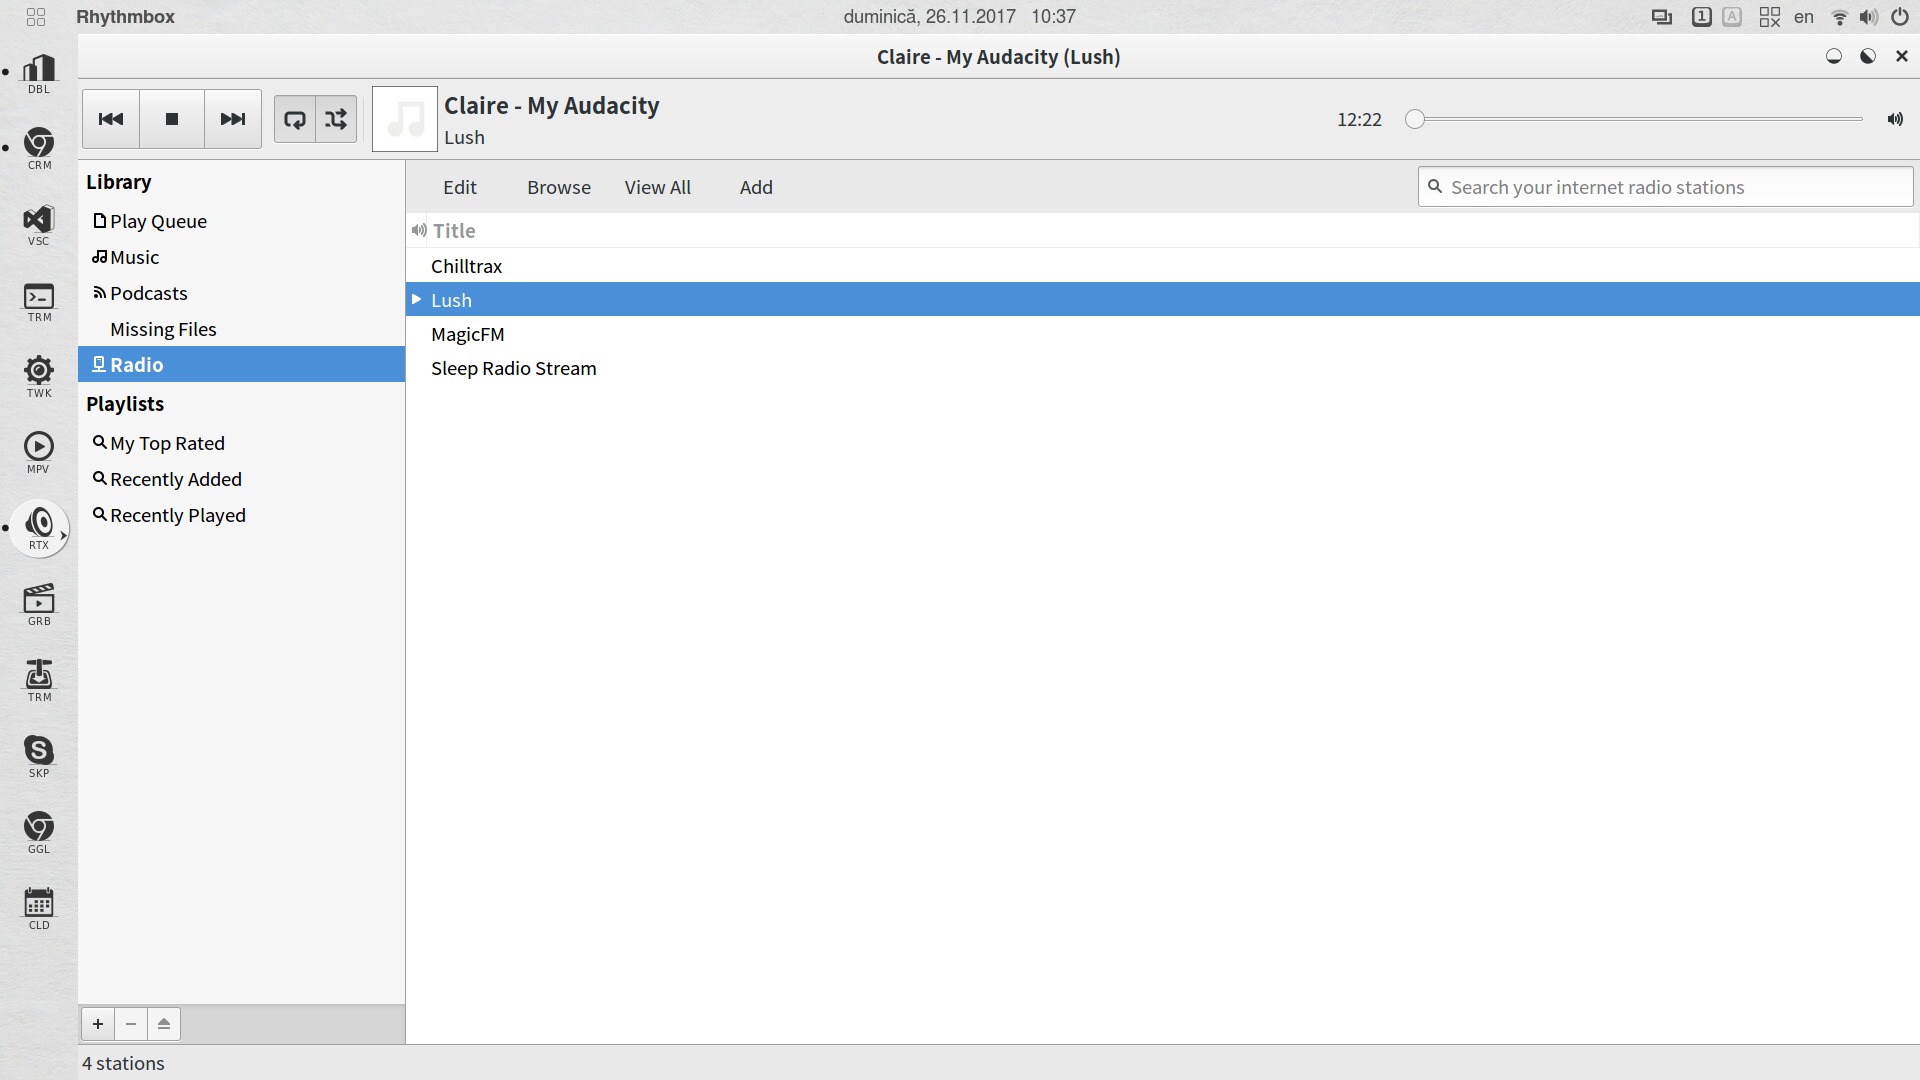
Task: Click the eject device button in the sidebar
Action: 164,1024
